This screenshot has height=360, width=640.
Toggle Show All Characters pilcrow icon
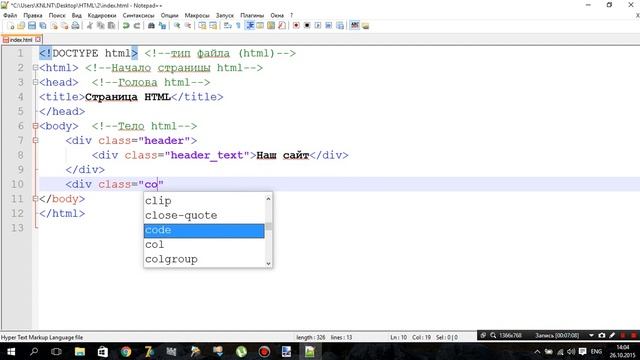[238, 26]
